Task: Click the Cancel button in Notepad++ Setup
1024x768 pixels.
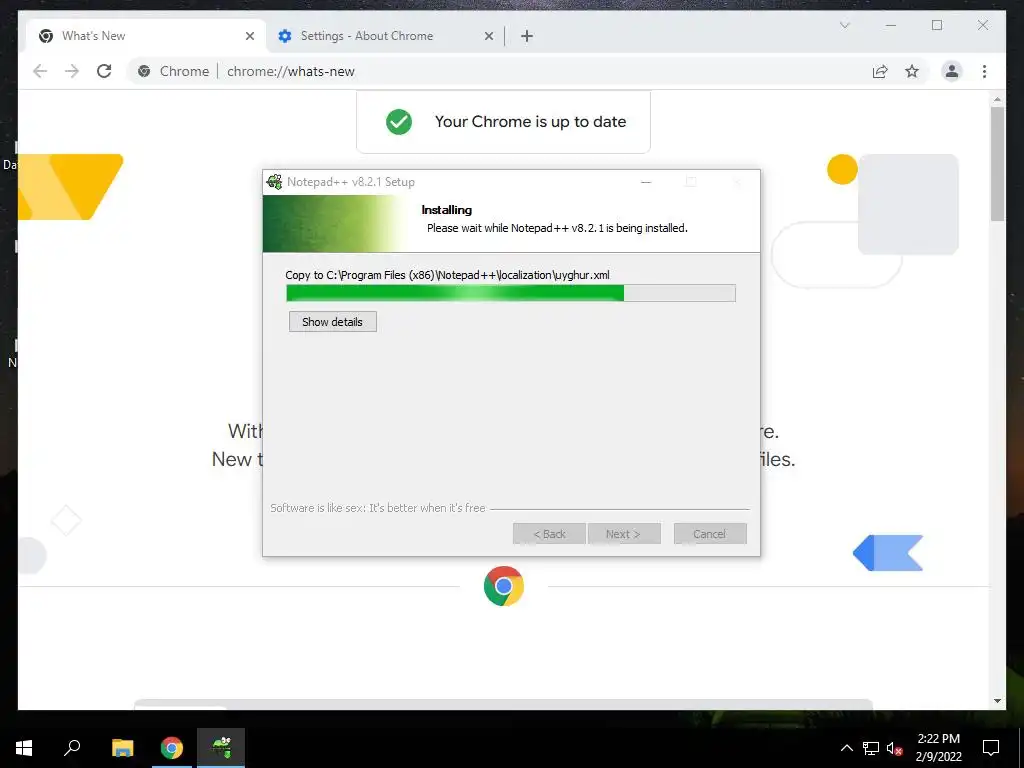Action: [709, 534]
